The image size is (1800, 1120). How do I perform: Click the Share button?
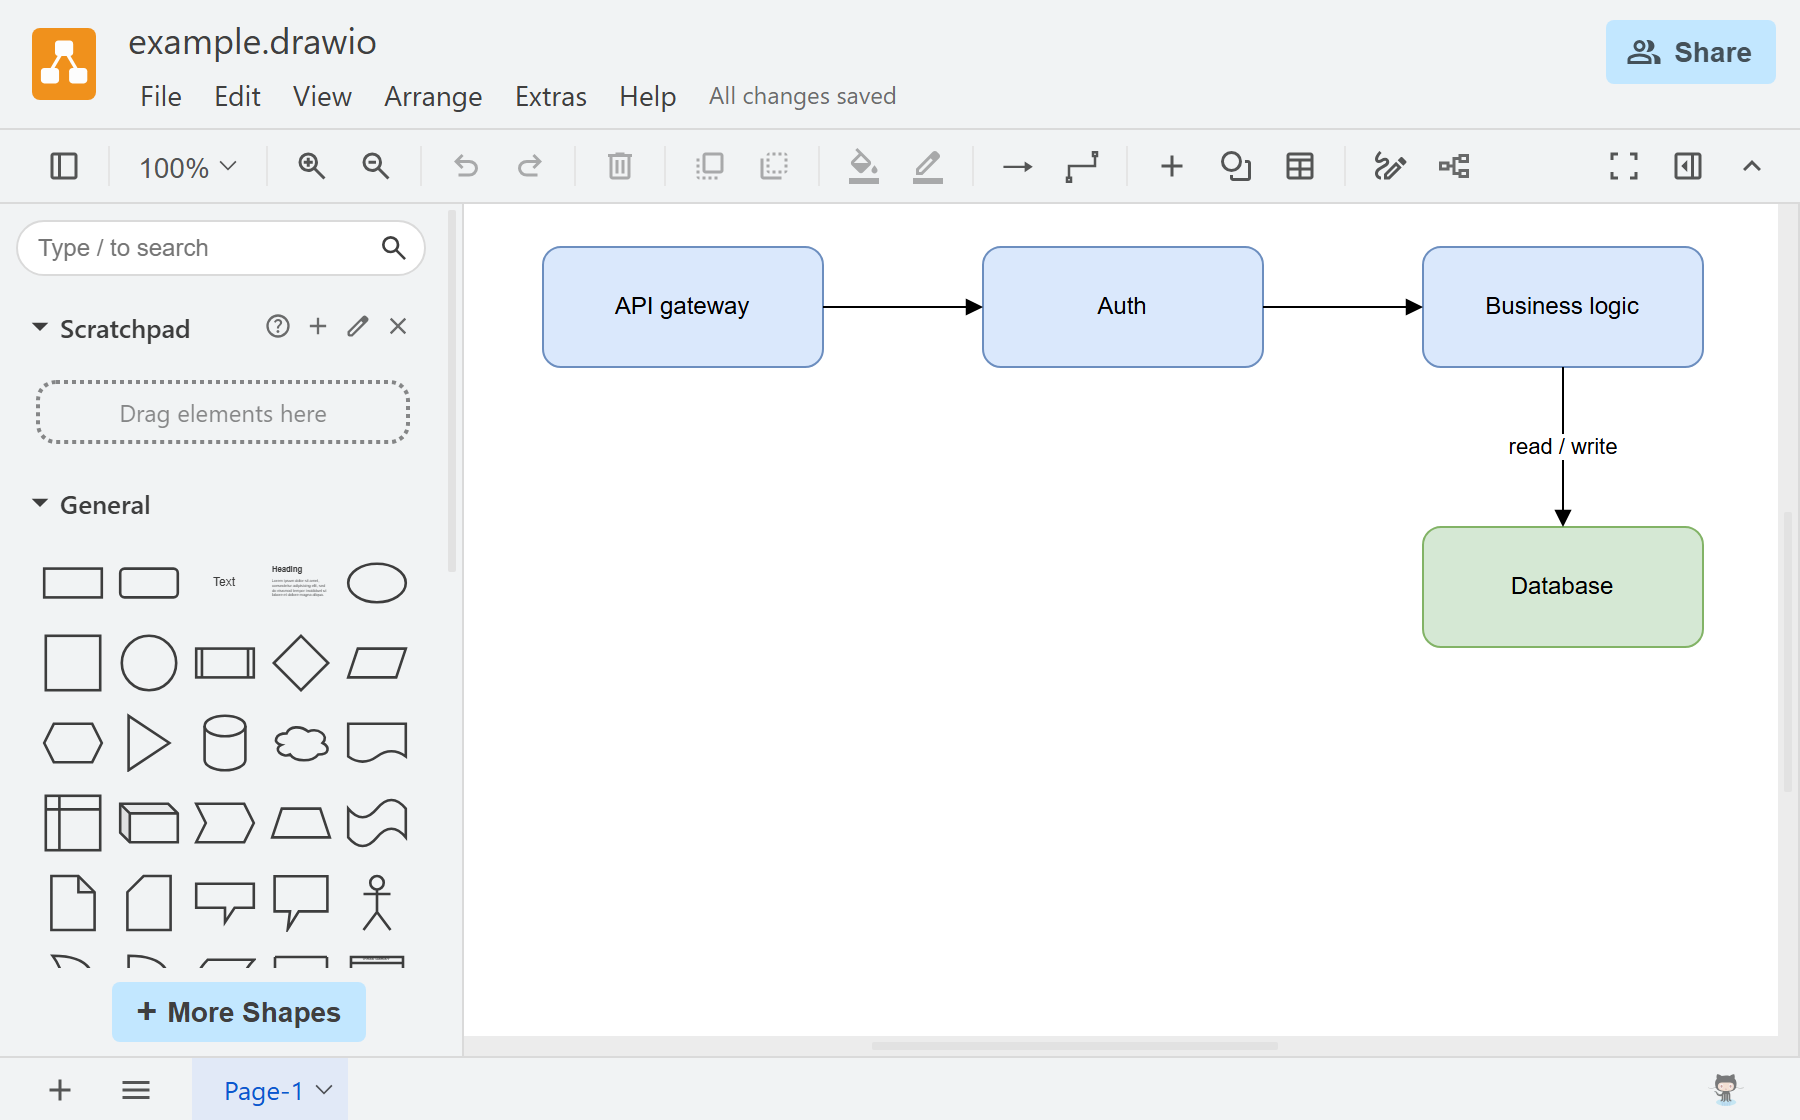pos(1690,52)
